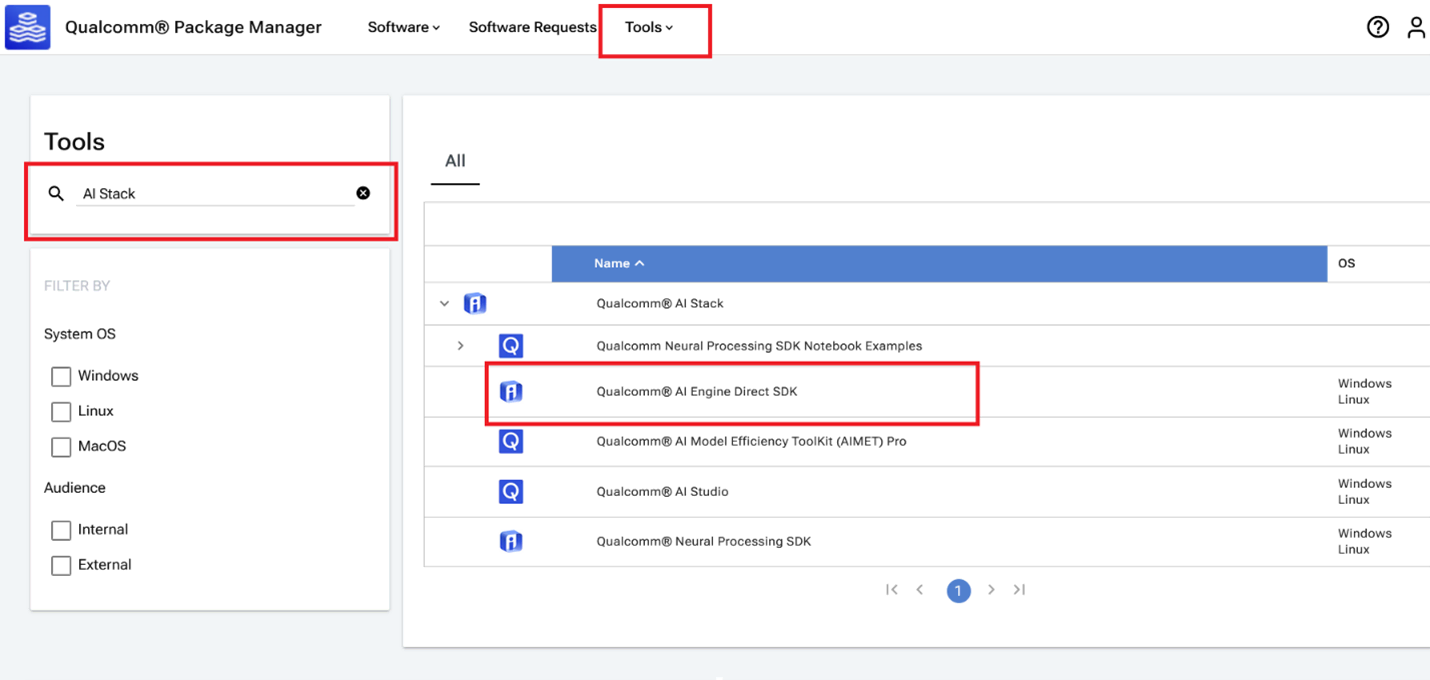Image resolution: width=1430 pixels, height=680 pixels.
Task: Open the user account profile icon
Action: point(1415,27)
